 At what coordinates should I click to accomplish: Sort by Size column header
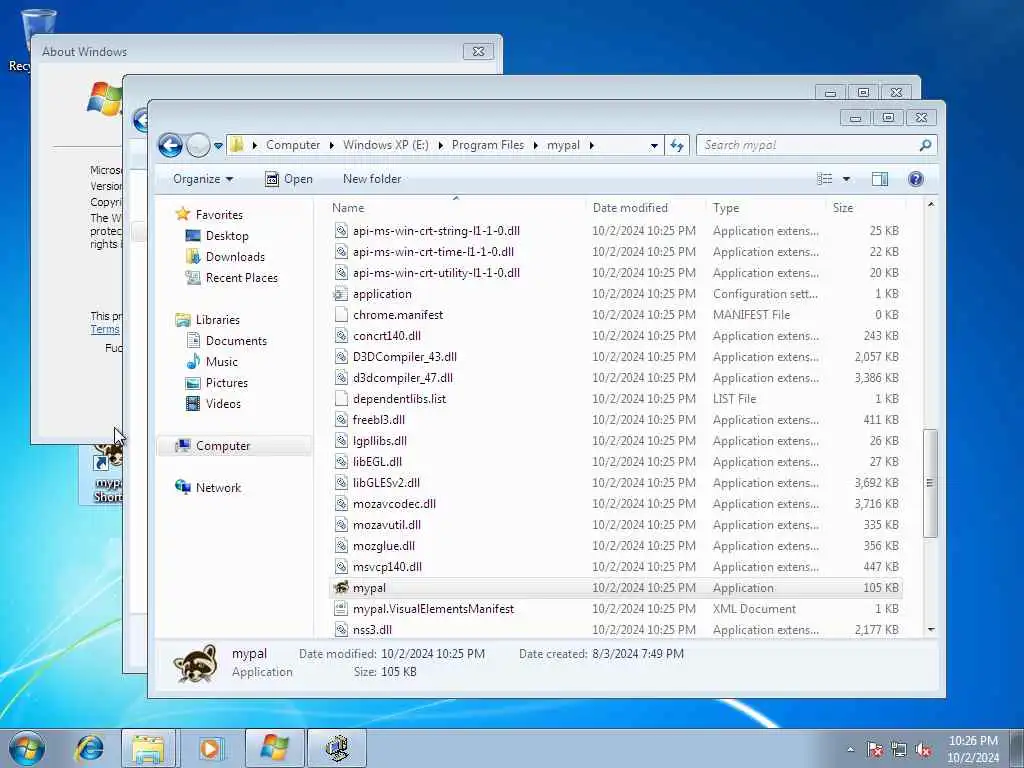pyautogui.click(x=842, y=208)
